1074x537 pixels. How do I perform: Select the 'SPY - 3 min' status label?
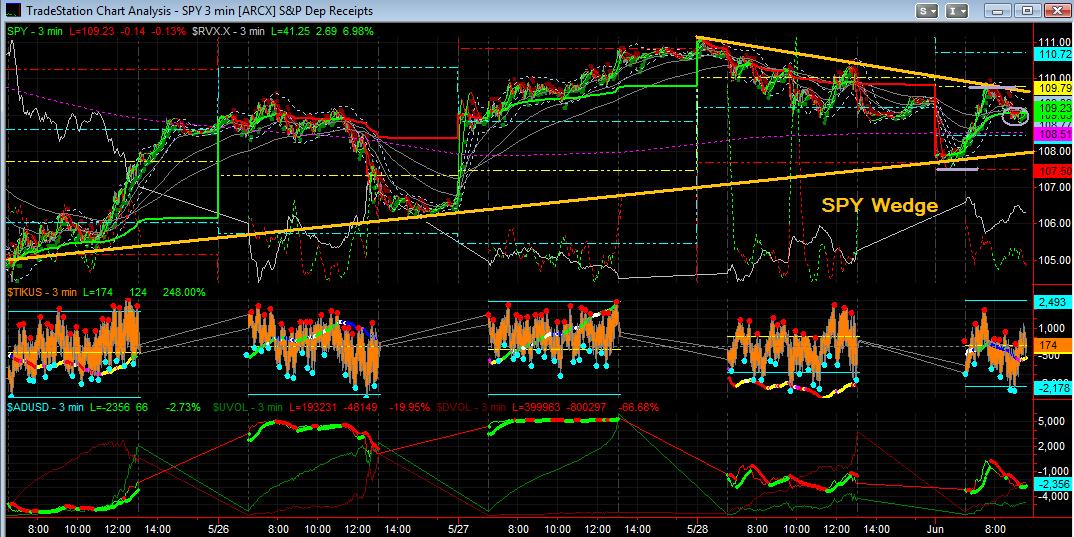pos(34,31)
